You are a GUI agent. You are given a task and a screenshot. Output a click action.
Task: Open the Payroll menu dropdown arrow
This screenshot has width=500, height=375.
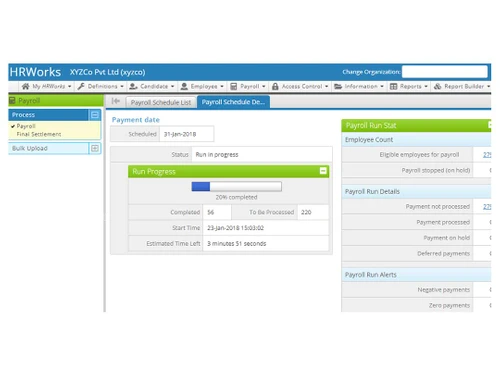[263, 86]
